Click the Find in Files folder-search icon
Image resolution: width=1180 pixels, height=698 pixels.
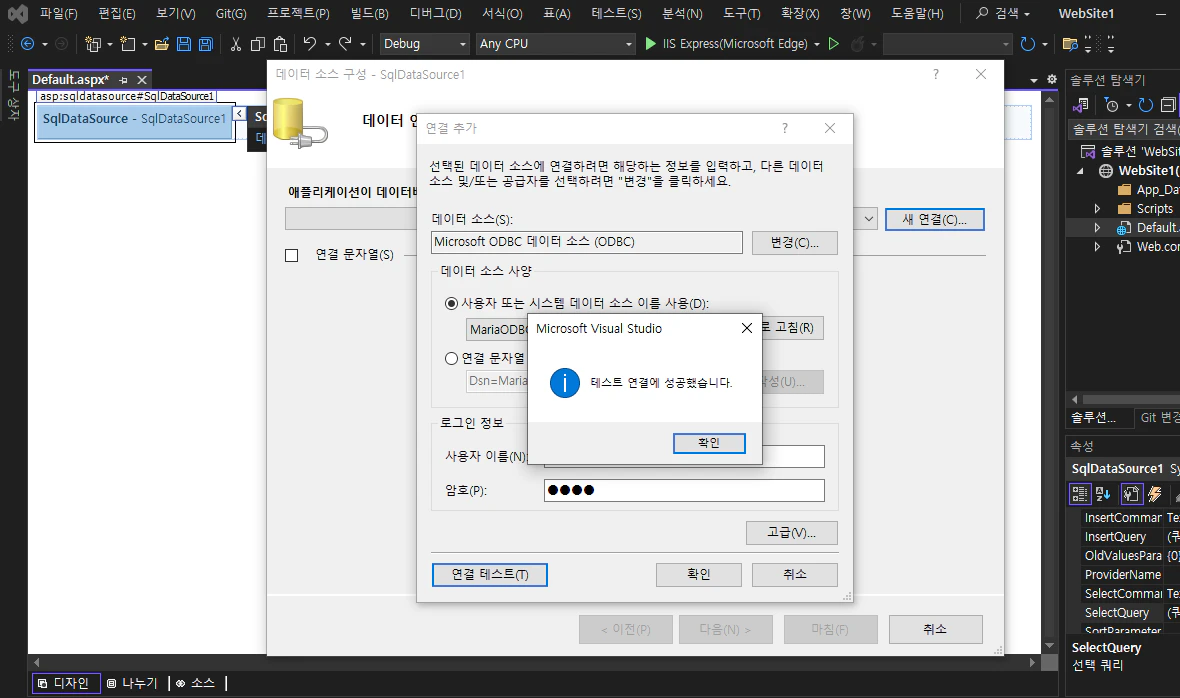[1069, 44]
